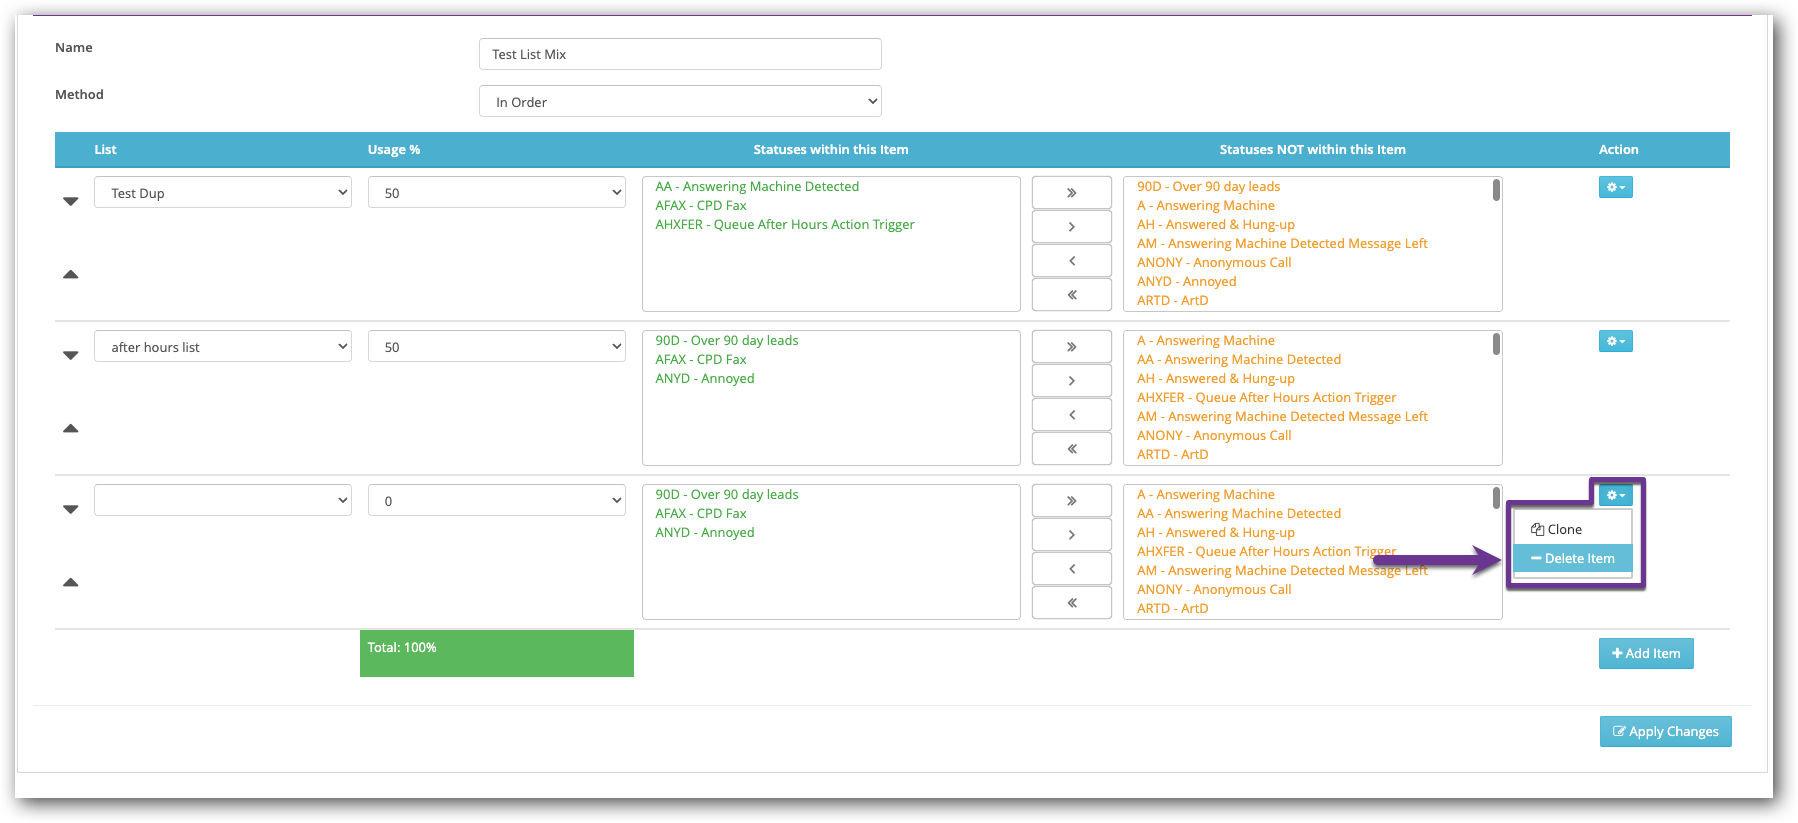1798x823 pixels.
Task: Move Test Dup row down with arrow
Action: point(70,201)
